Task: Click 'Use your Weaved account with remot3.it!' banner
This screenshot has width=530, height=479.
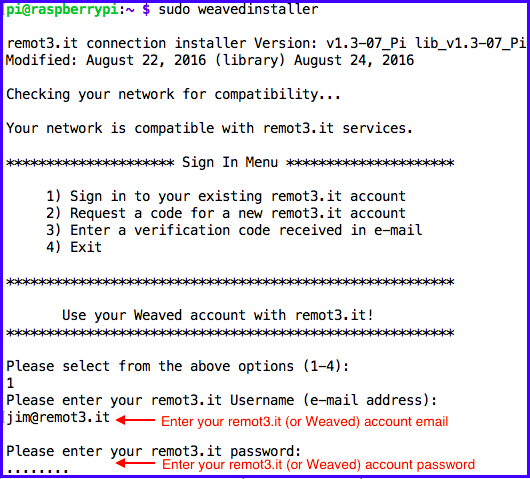Action: click(x=218, y=315)
